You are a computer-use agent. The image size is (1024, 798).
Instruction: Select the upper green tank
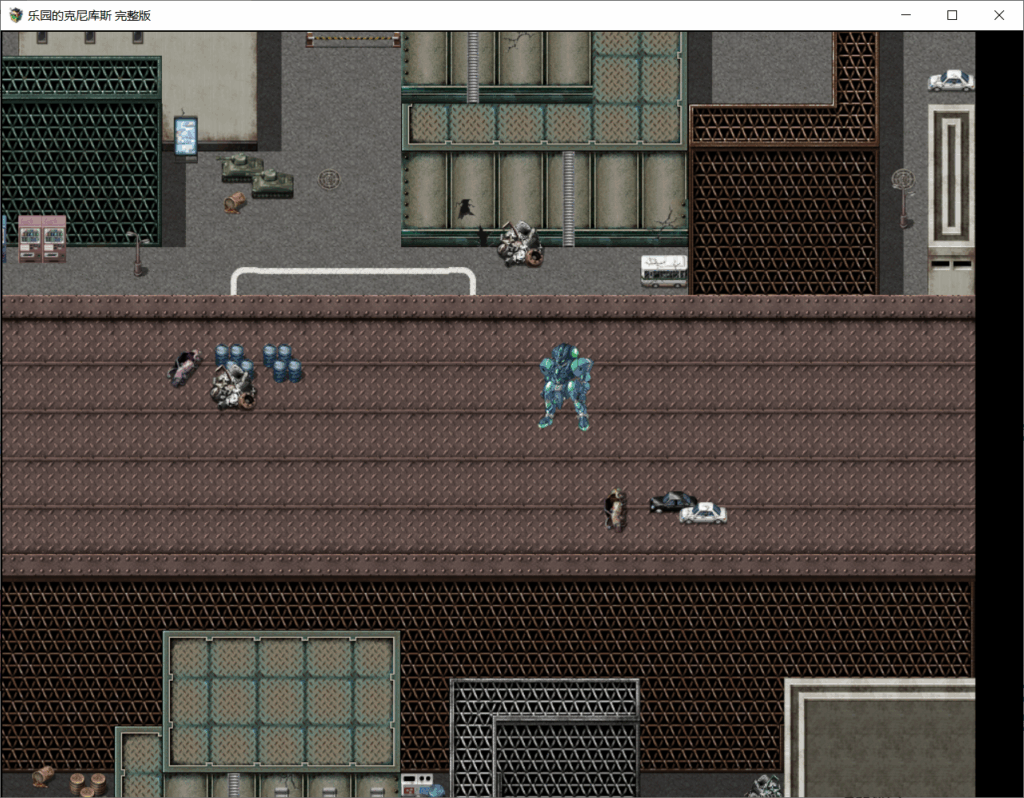point(241,167)
